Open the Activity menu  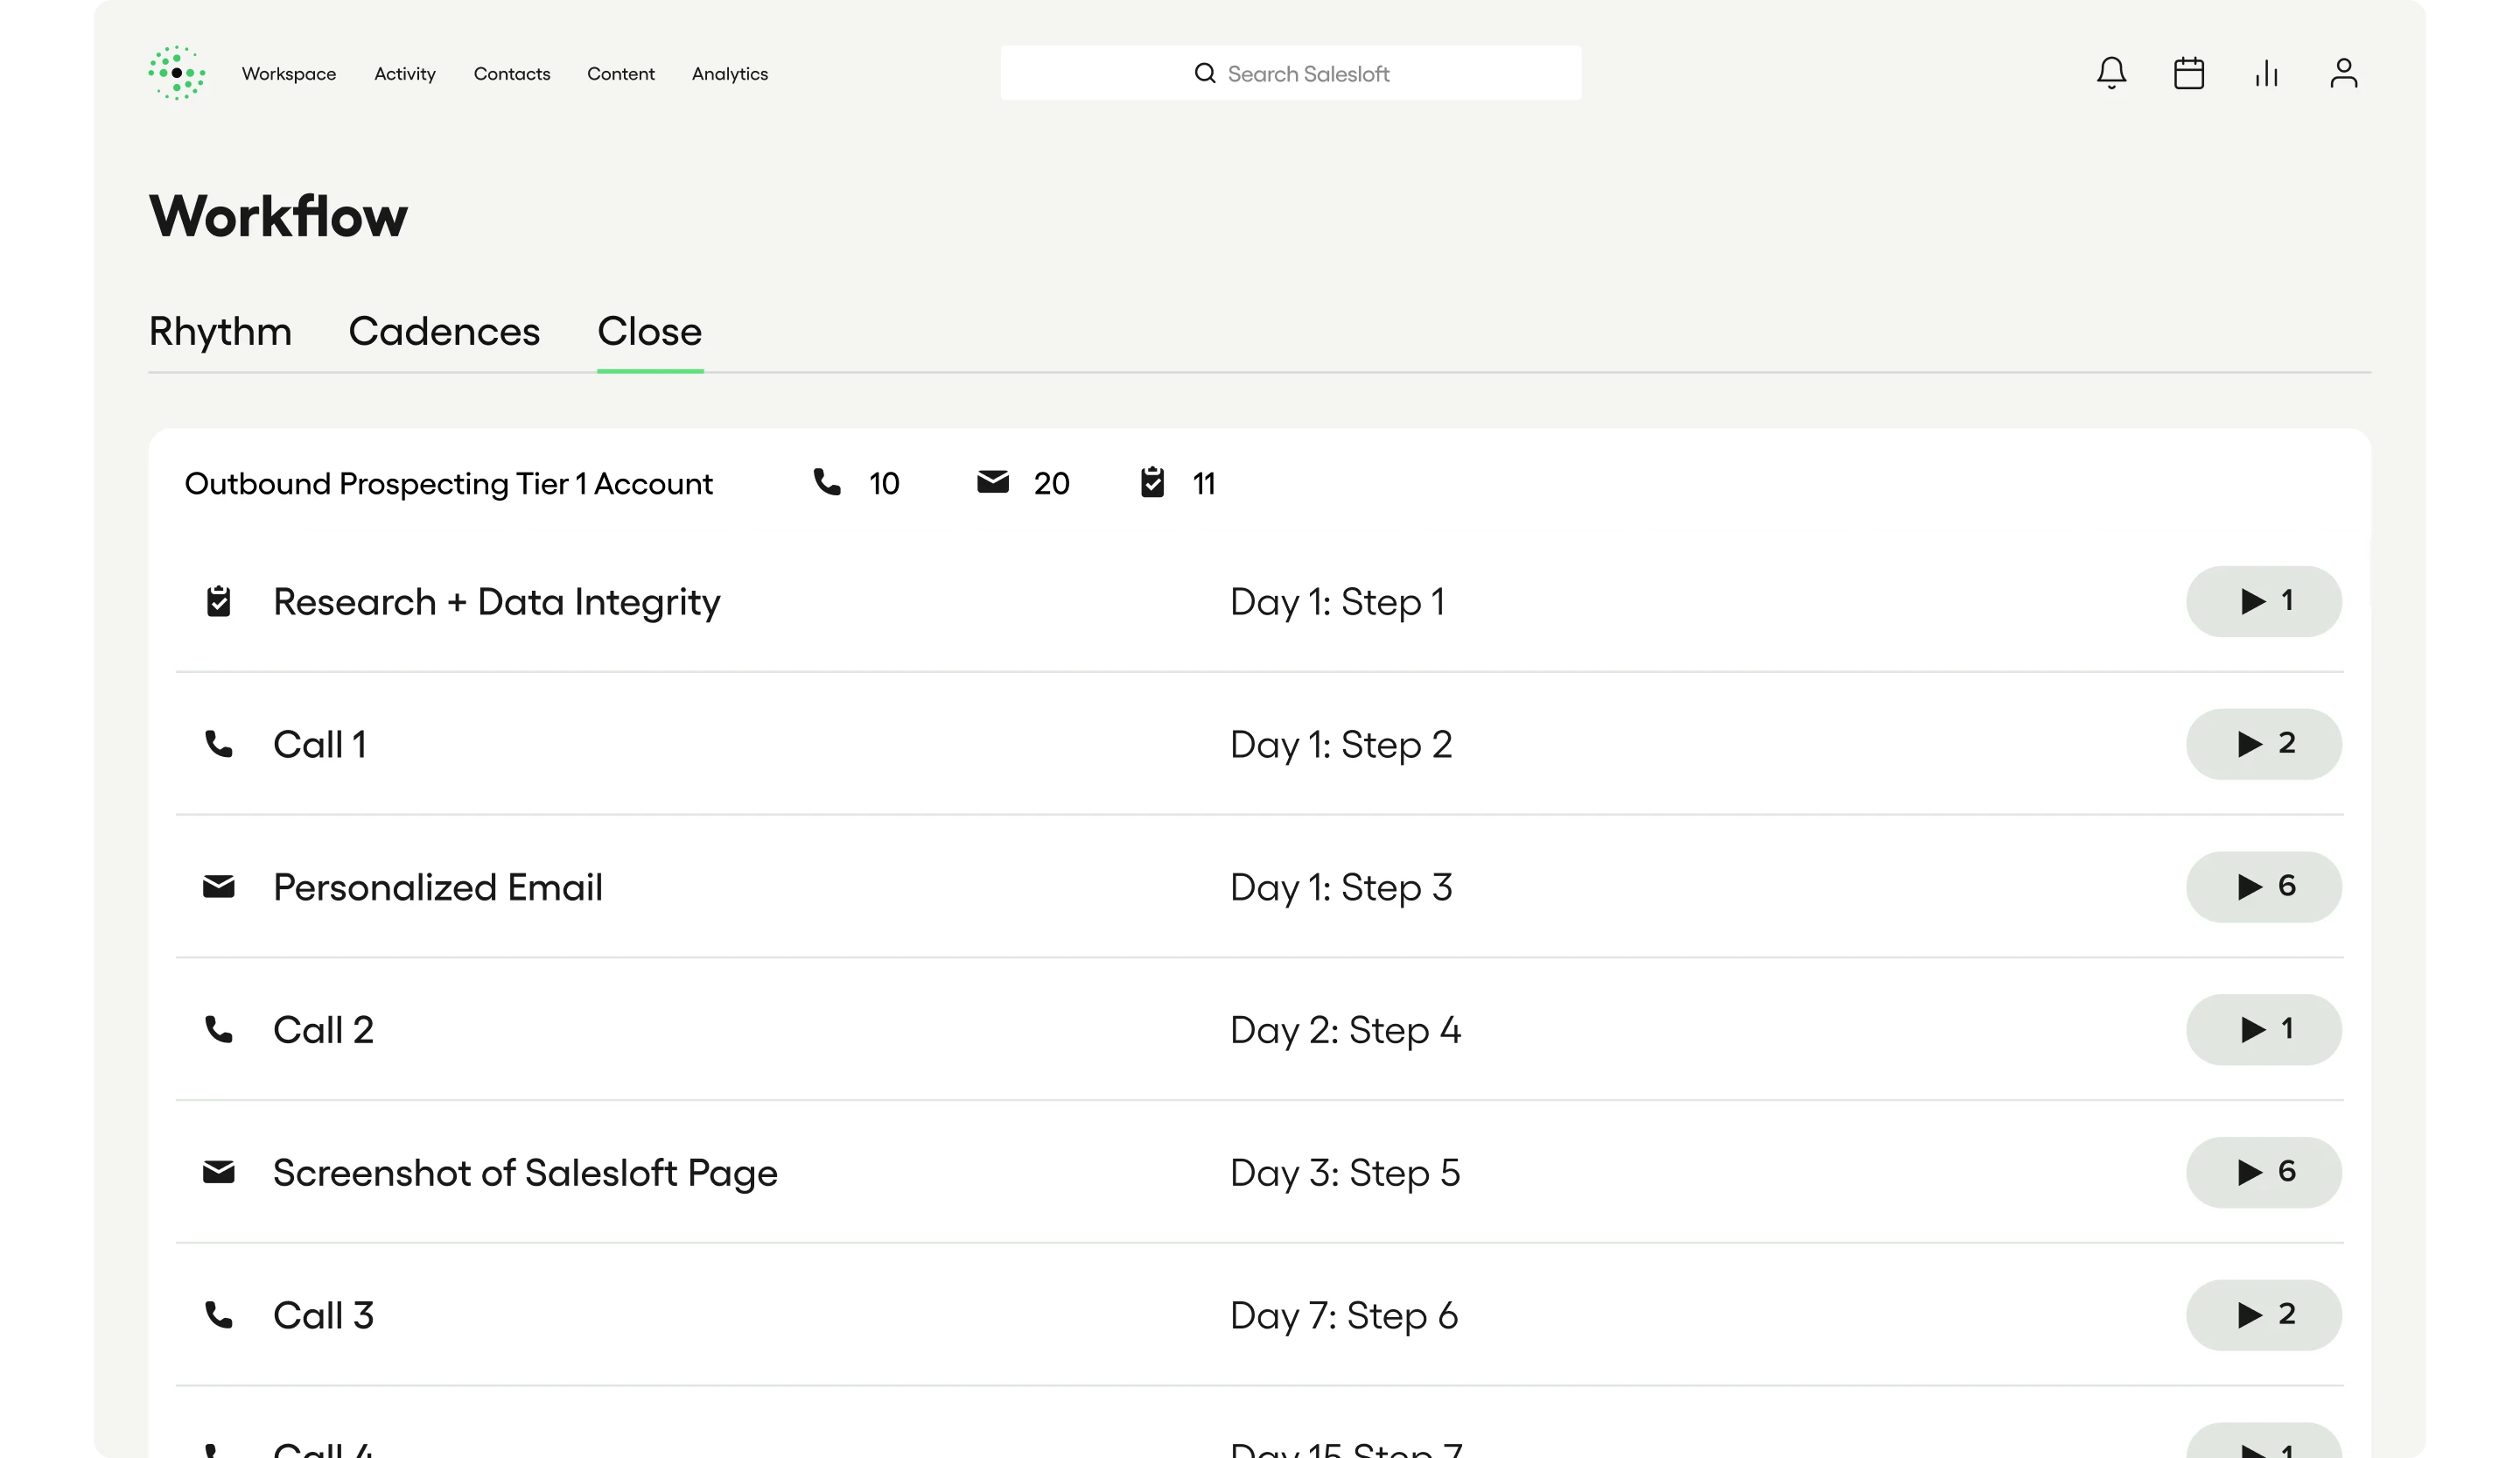tap(405, 74)
